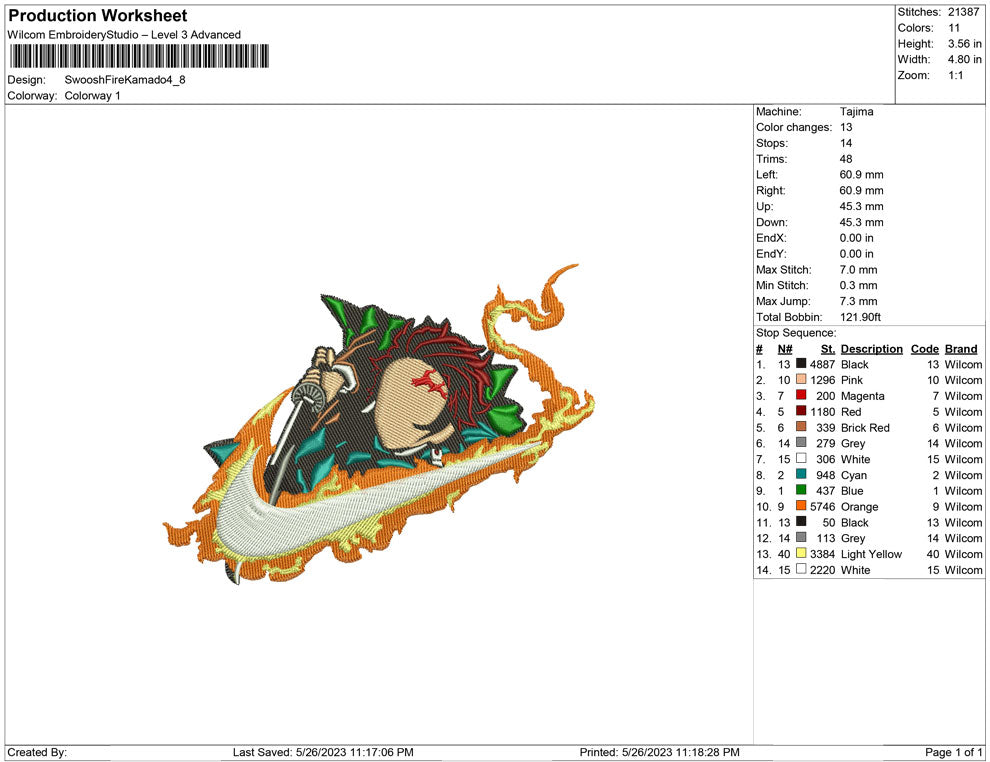990x762 pixels.
Task: Click the Cyan color swatch in row 8
Action: point(801,474)
